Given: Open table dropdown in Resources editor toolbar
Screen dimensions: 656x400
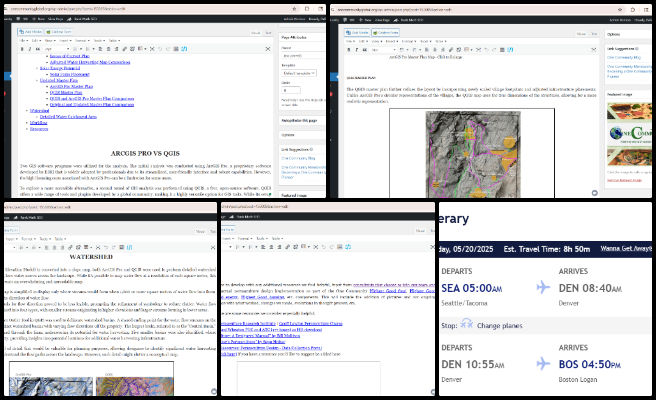Looking at the screenshot, I should point(309,247).
